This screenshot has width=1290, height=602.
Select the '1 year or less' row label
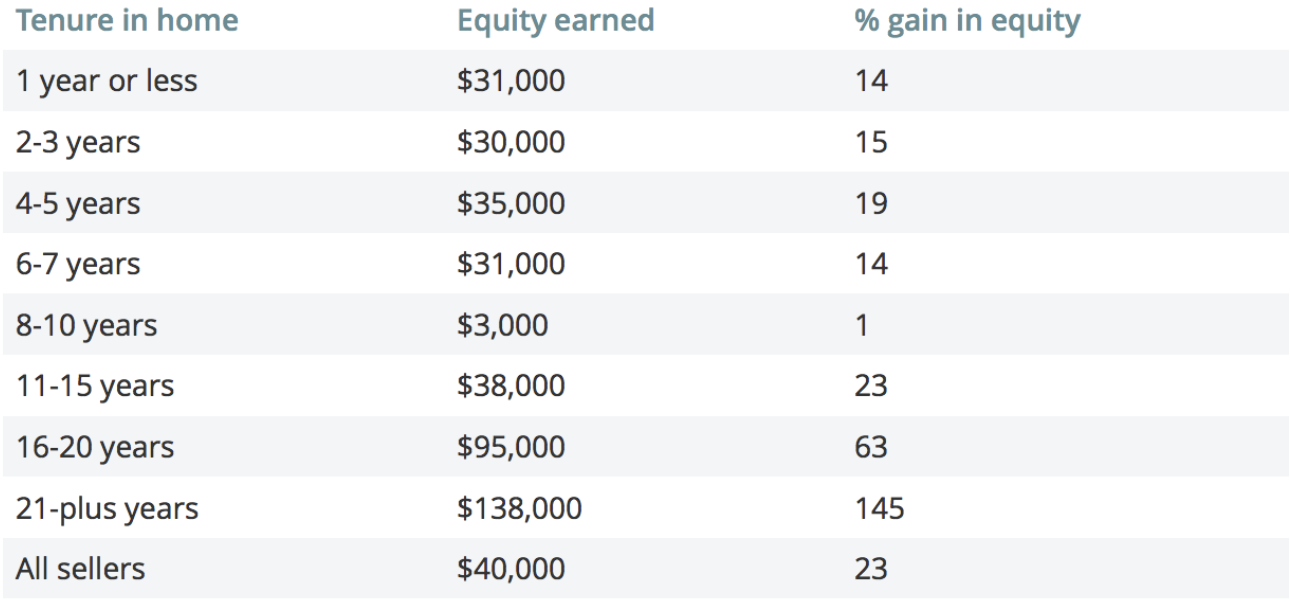(x=106, y=81)
